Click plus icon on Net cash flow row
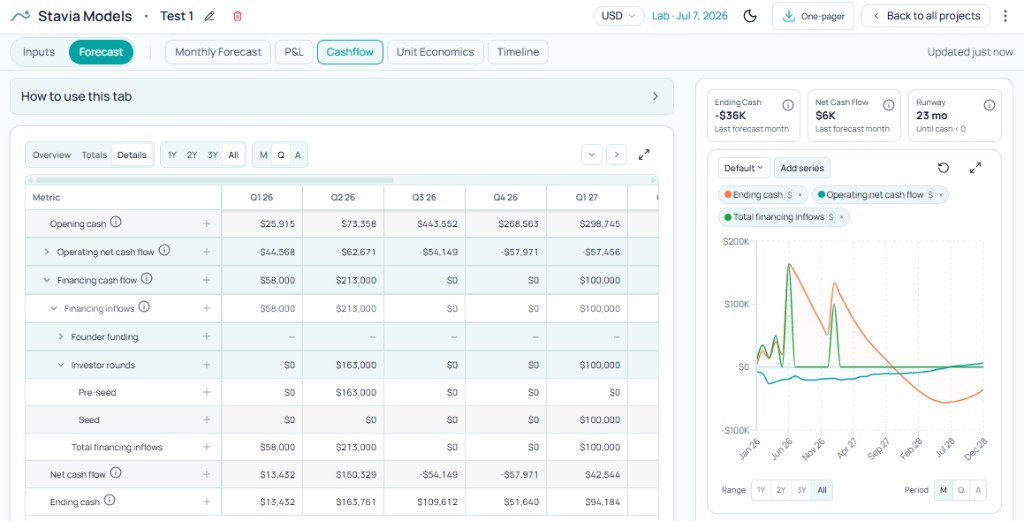Image resolution: width=1024 pixels, height=521 pixels. click(206, 475)
